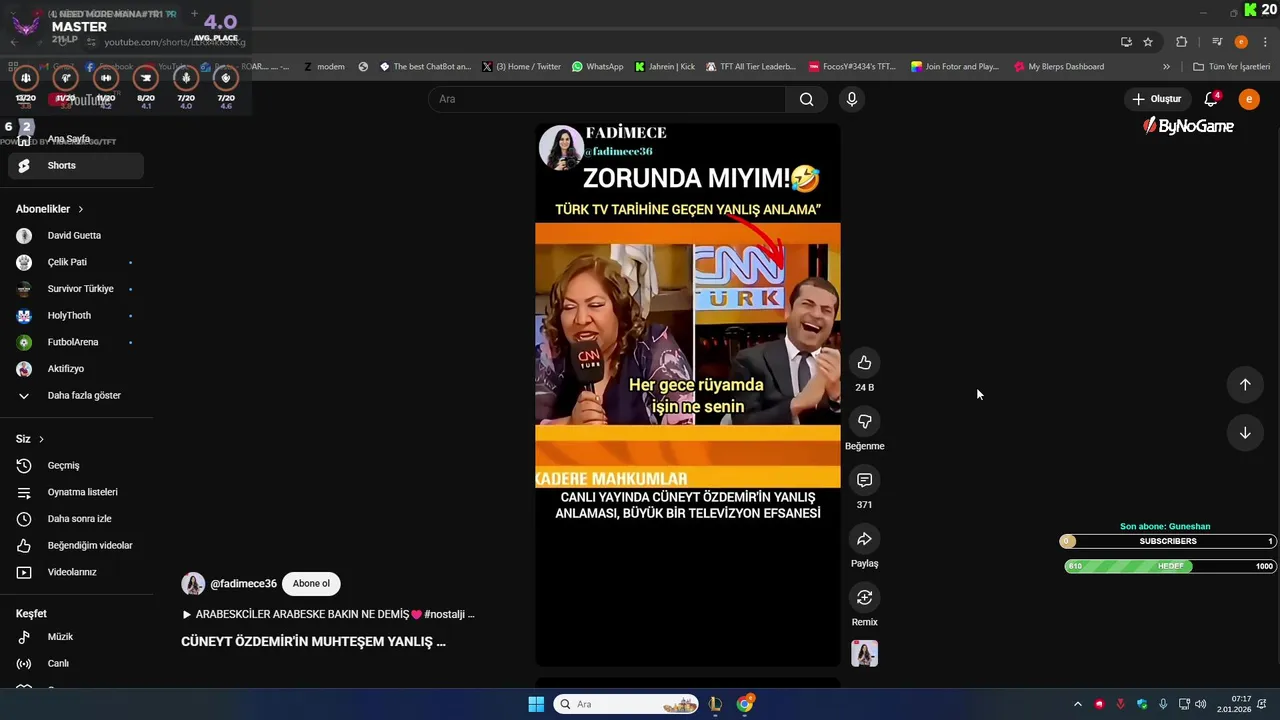Open Join Fotor and Play bookmark

(x=955, y=67)
